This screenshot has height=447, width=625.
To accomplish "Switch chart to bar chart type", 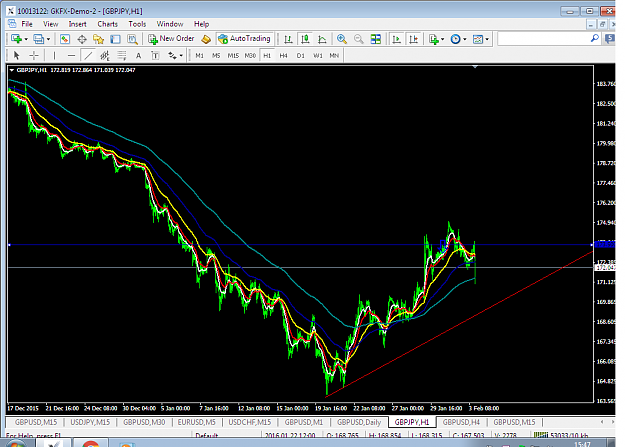I will pos(288,39).
